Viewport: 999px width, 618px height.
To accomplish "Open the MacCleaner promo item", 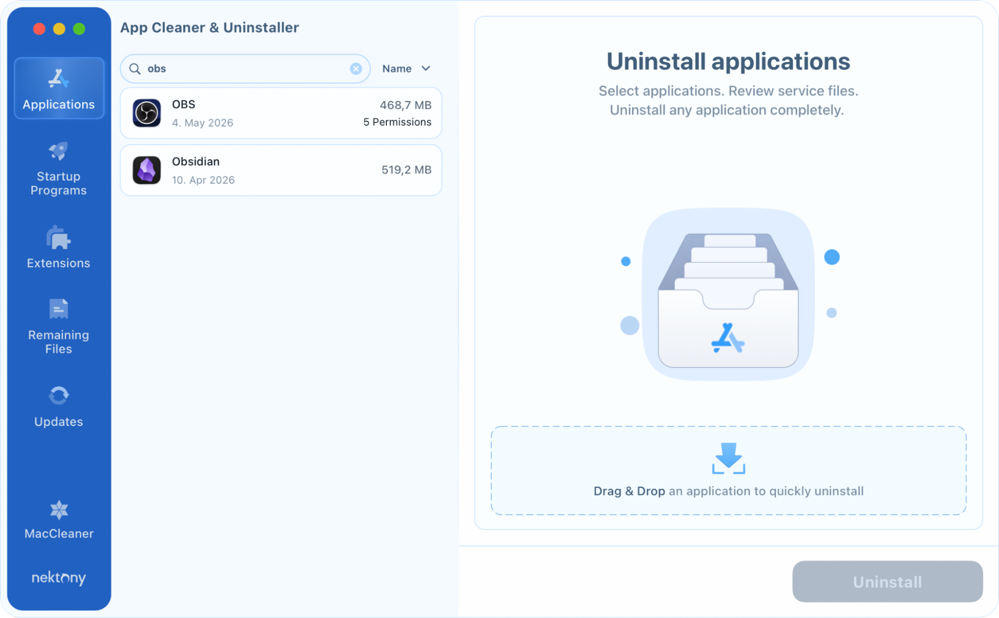I will 59,520.
